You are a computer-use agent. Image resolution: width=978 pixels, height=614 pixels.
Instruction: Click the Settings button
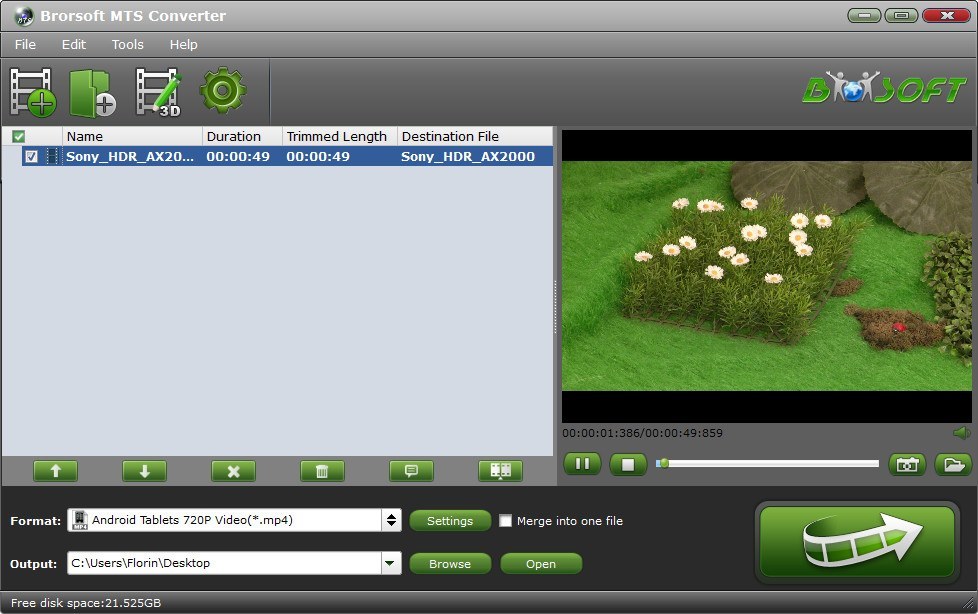tap(450, 521)
